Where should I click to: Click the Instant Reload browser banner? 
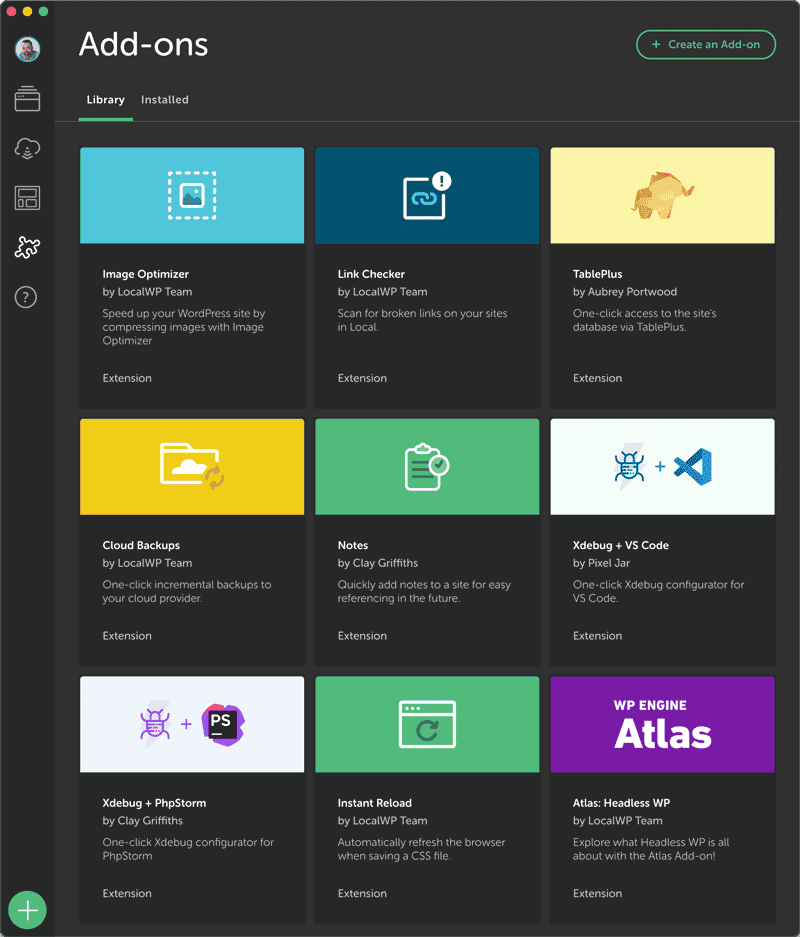coord(427,724)
